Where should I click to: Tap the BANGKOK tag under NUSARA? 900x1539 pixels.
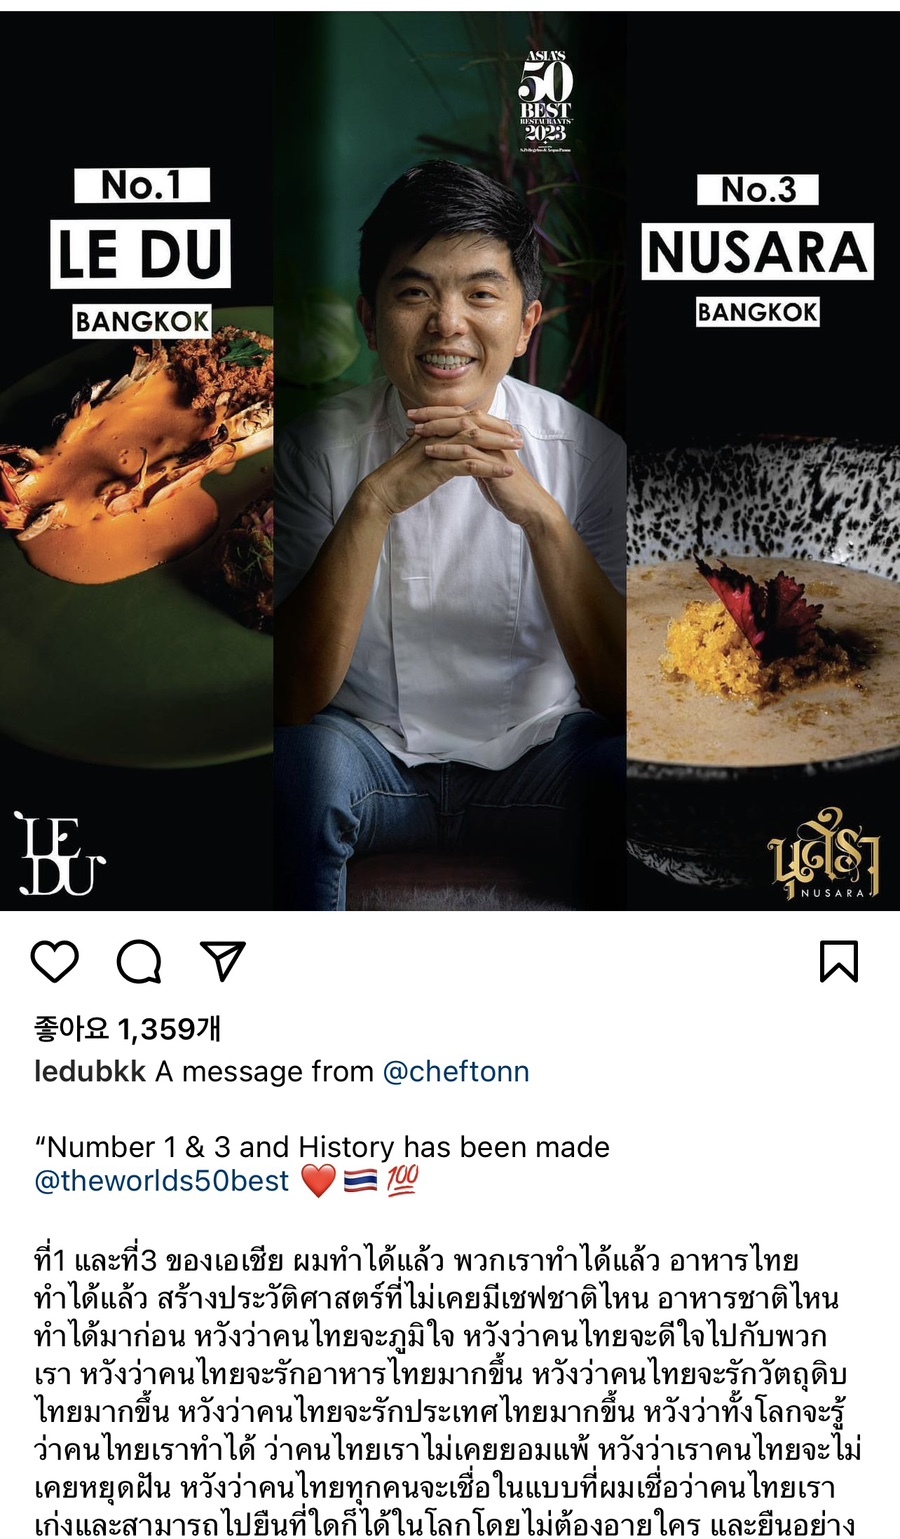757,312
